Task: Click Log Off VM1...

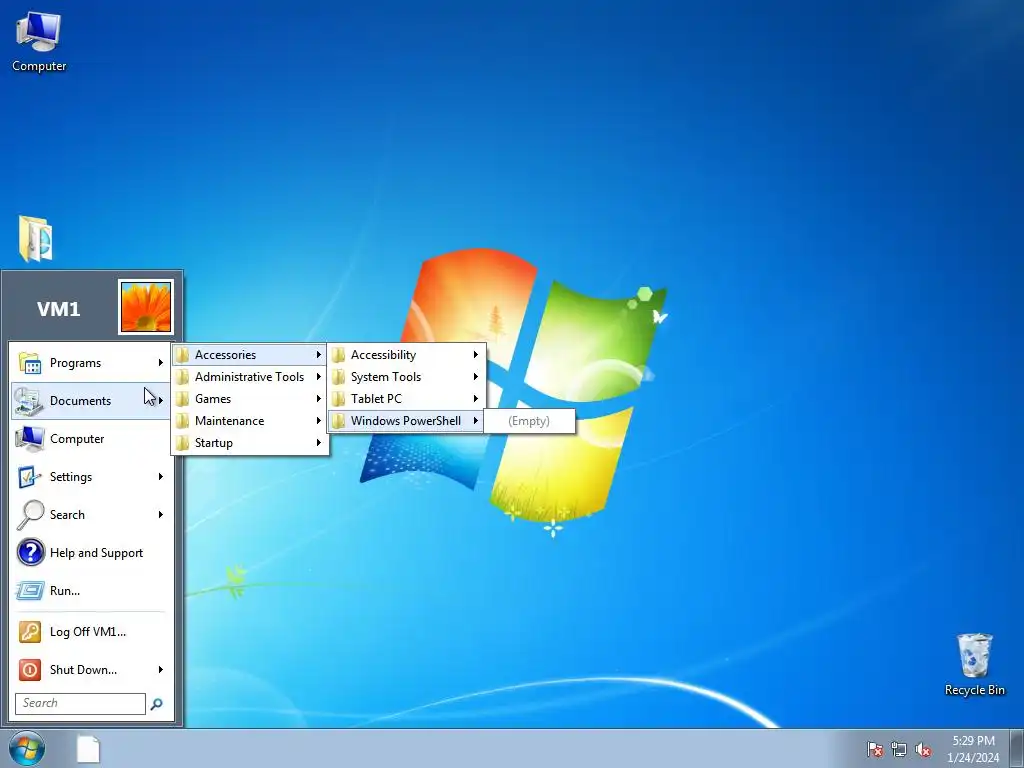Action: pos(91,632)
